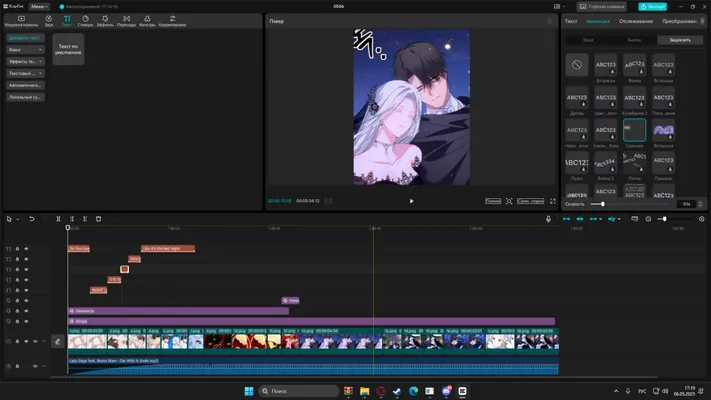The width and height of the screenshot is (711, 400).
Task: Click the fullscreen icon in the player
Action: 553,201
